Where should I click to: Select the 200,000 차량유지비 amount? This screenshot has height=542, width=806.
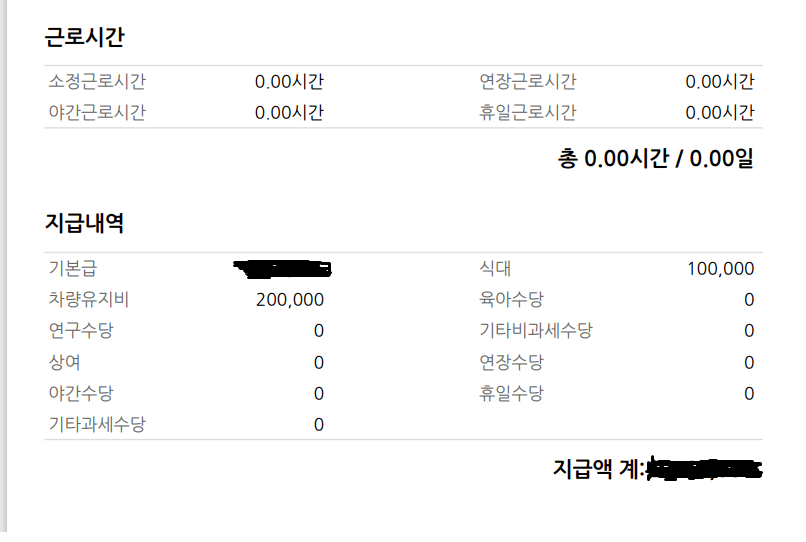point(290,299)
